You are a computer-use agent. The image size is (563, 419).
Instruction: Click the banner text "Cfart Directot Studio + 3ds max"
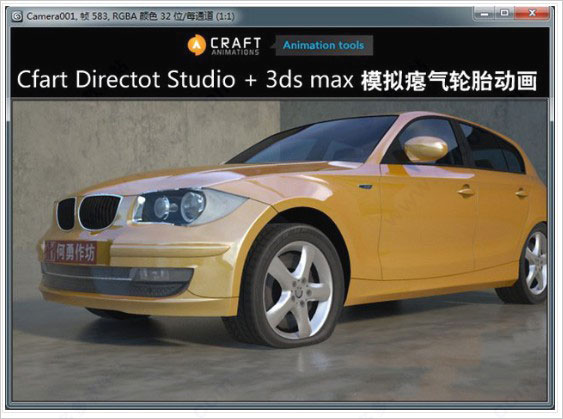click(x=185, y=79)
